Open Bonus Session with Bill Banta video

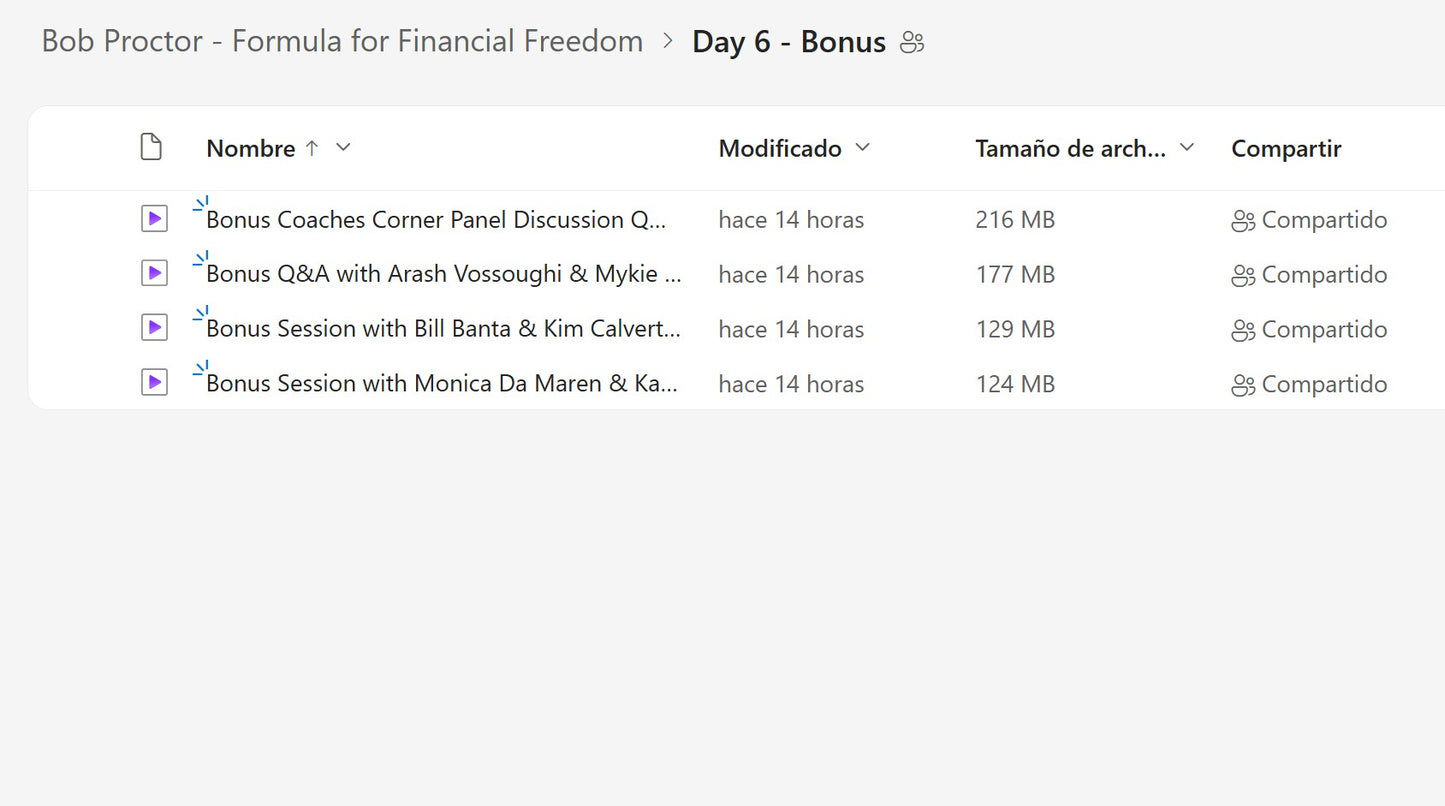pos(443,329)
